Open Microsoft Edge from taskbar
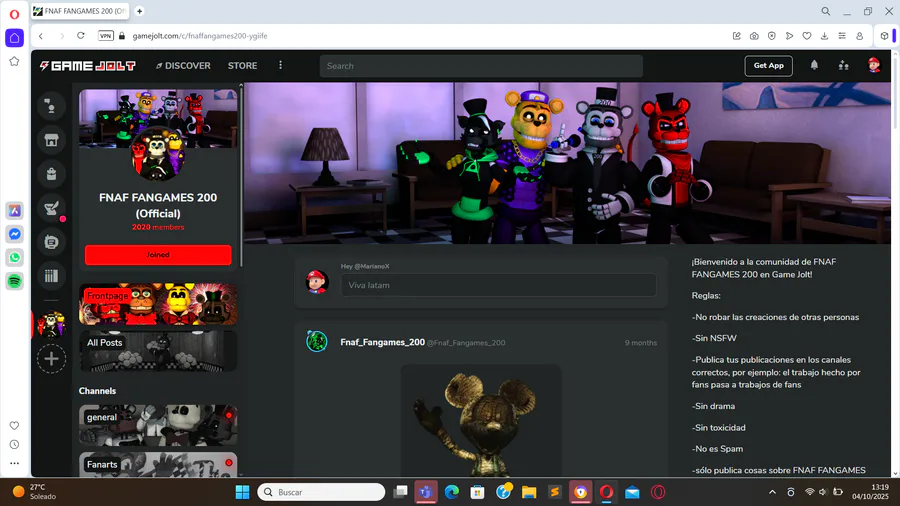 (452, 492)
